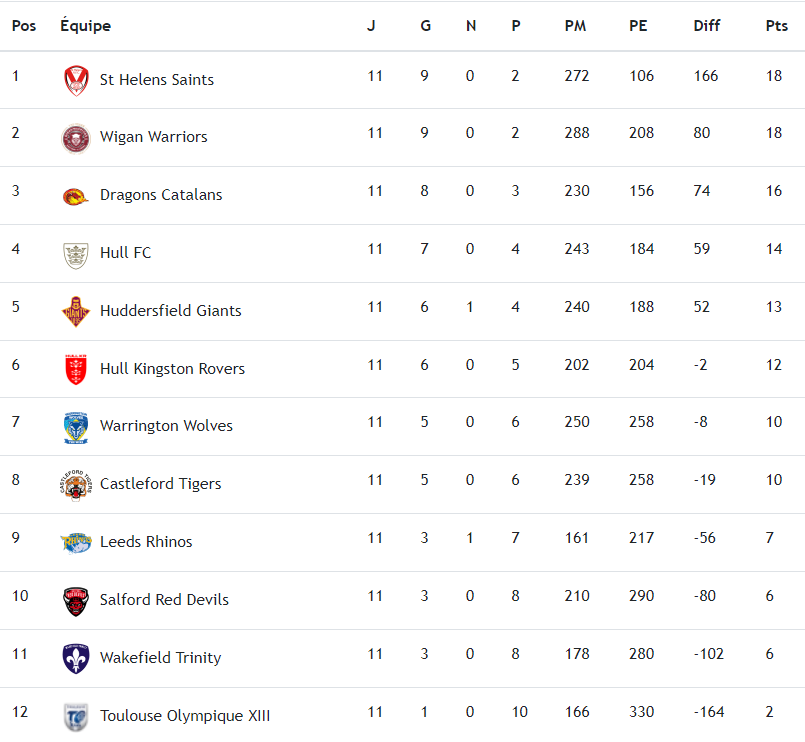Click the Huddersfield Giants logo
The height and width of the screenshot is (742, 805).
tap(76, 311)
